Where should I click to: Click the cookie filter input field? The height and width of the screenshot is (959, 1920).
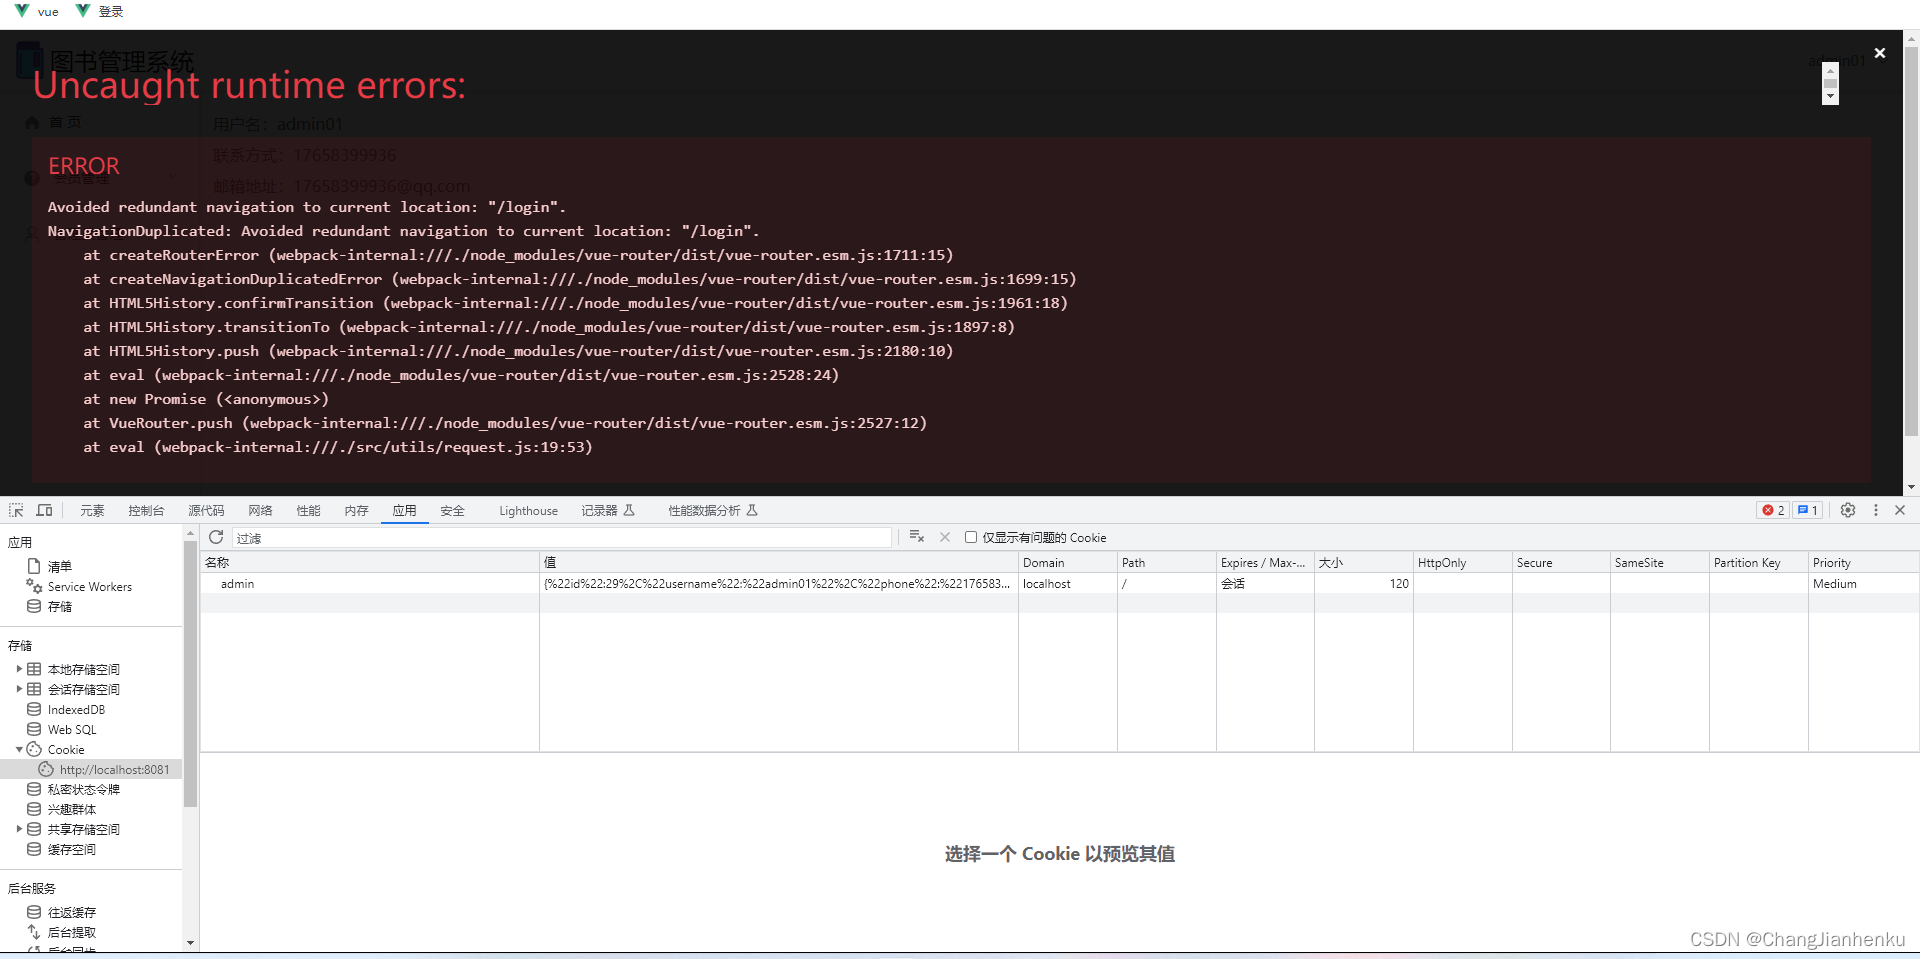coord(561,538)
